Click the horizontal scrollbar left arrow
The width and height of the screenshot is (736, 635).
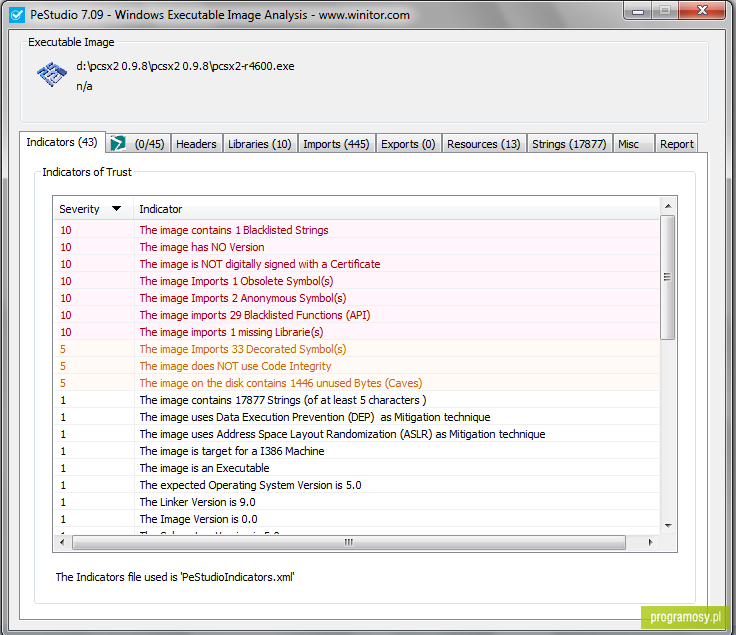pyautogui.click(x=62, y=543)
